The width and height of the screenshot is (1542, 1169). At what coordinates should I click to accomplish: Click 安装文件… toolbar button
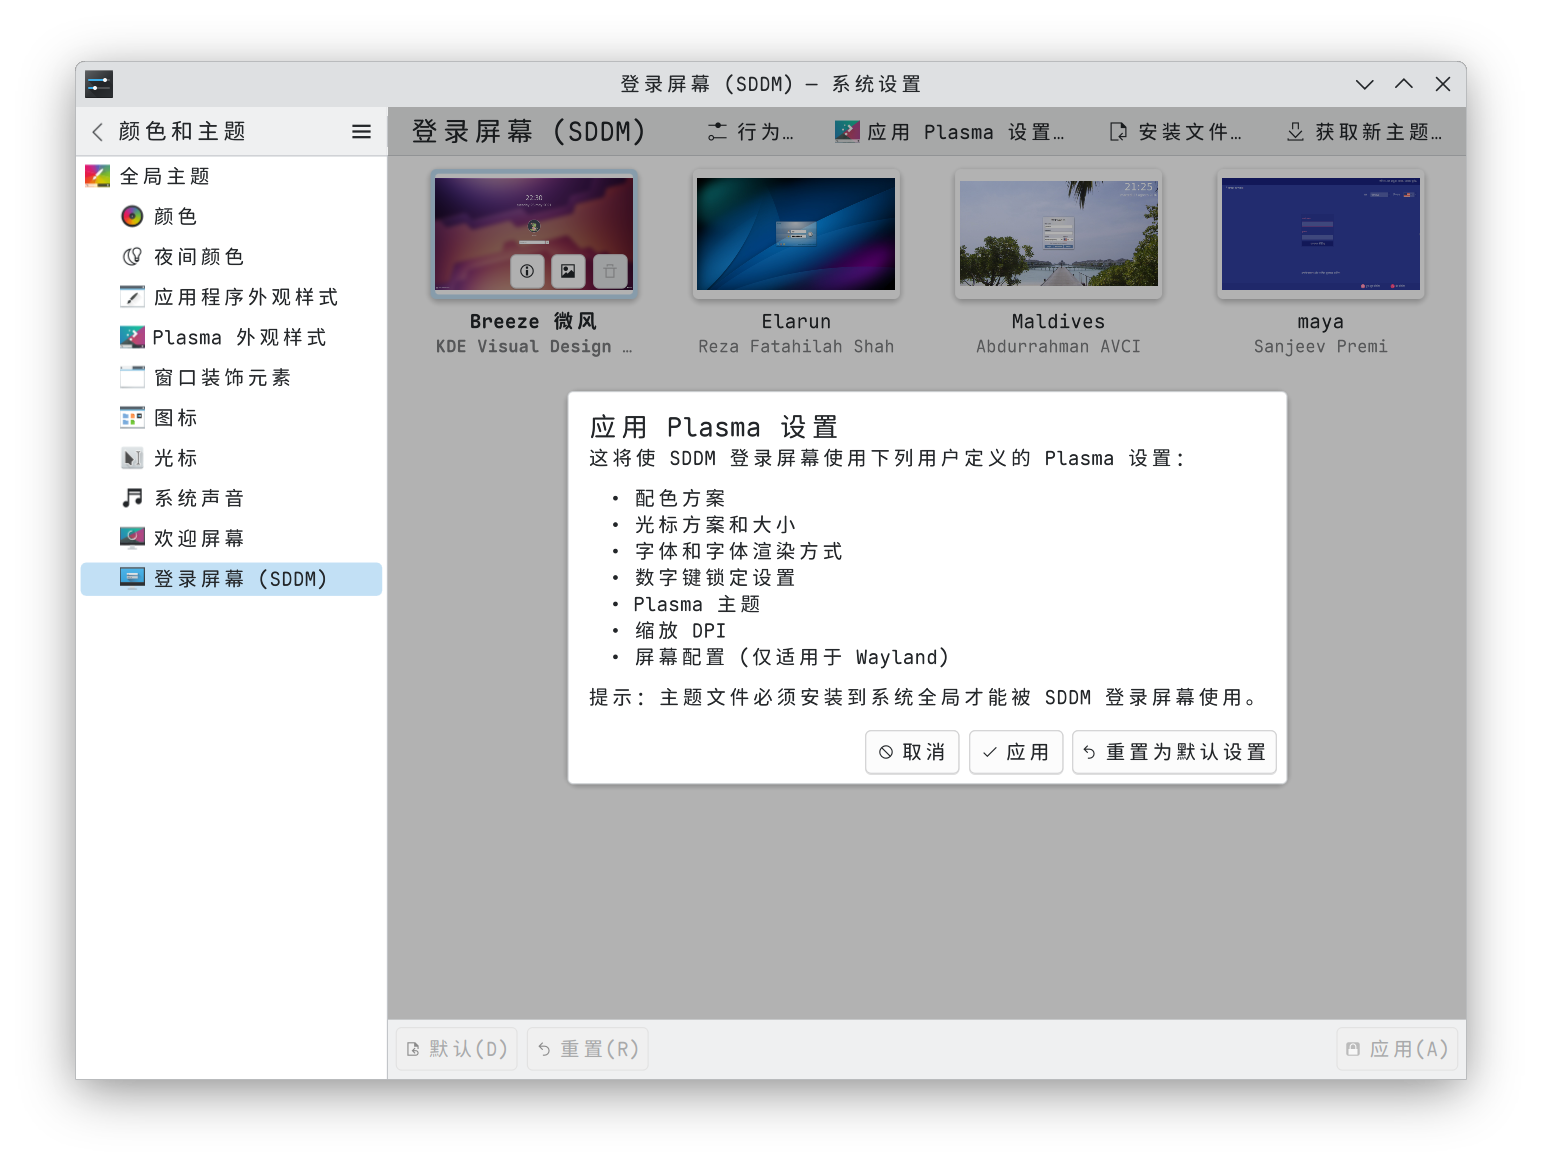(1176, 132)
